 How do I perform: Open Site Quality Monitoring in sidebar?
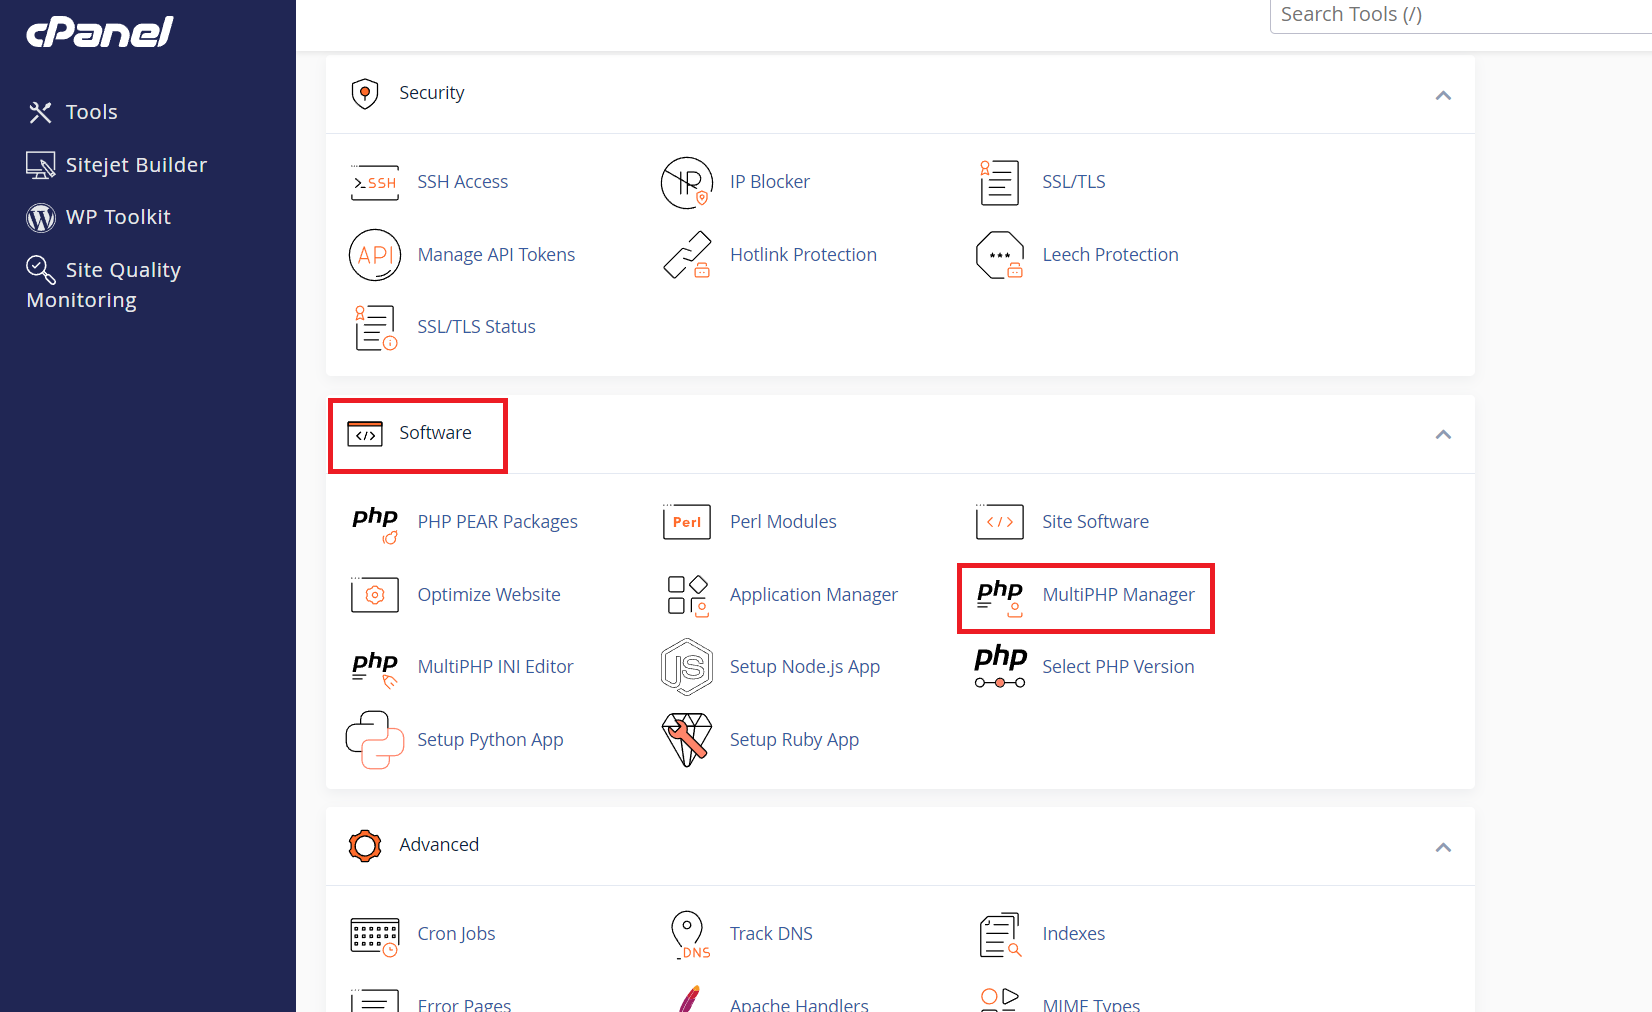click(x=104, y=284)
